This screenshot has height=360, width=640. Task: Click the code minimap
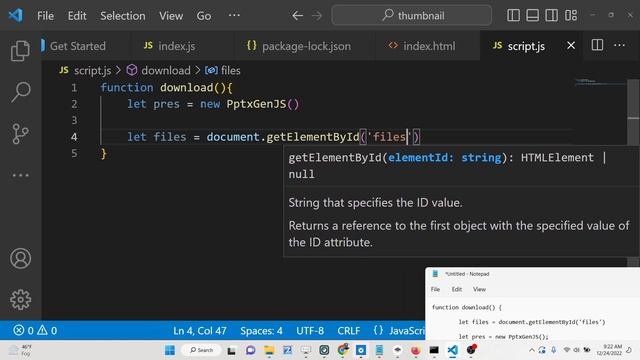[x=600, y=82]
